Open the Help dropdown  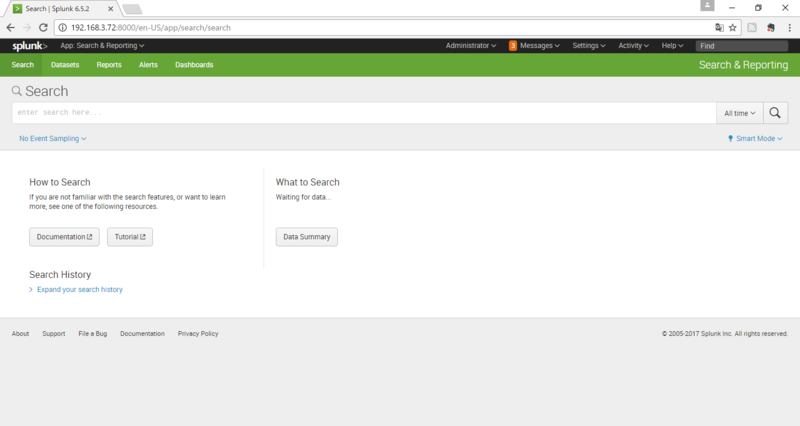coord(672,45)
